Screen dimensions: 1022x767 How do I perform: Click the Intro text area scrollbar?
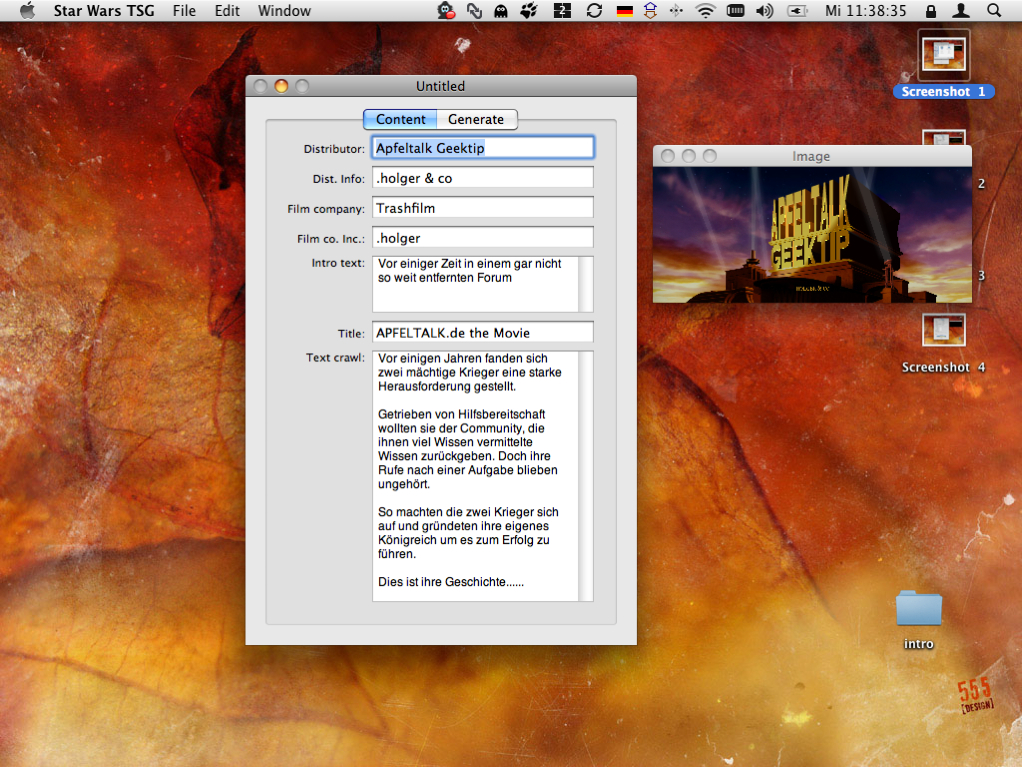[x=586, y=284]
